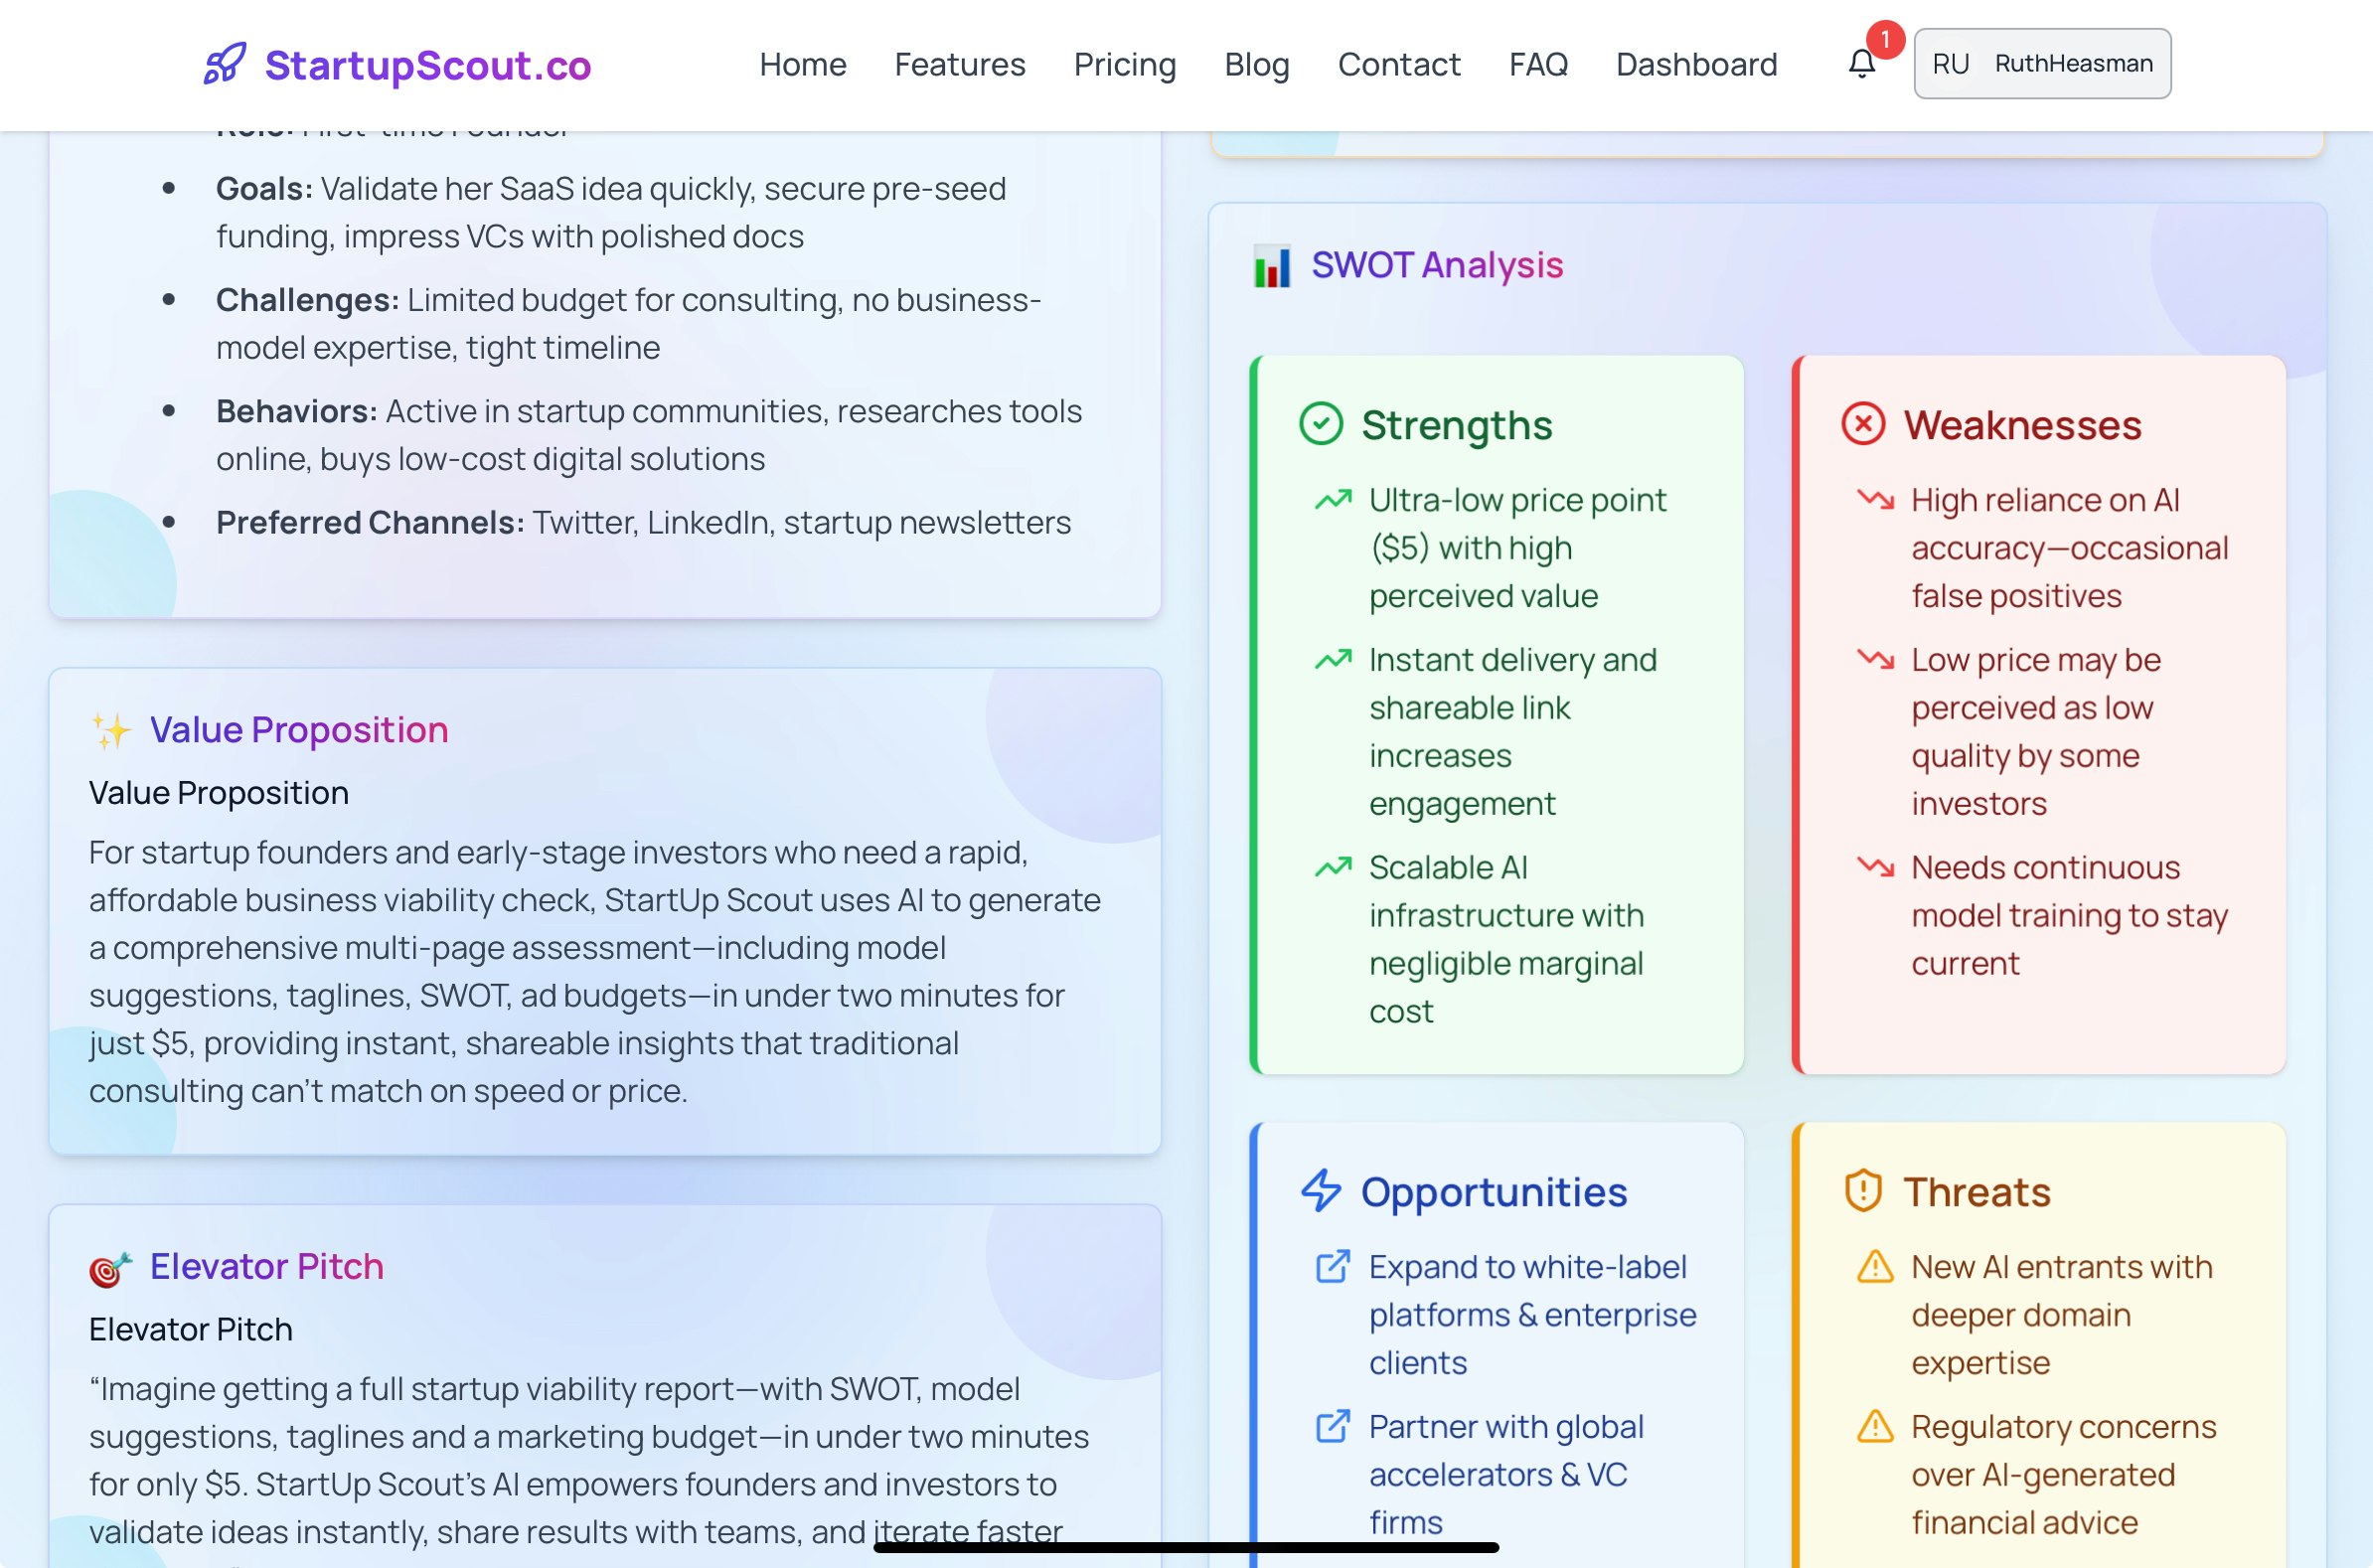Click 'New AI entrants' threat text
This screenshot has height=1568, width=2373.
2061,1314
